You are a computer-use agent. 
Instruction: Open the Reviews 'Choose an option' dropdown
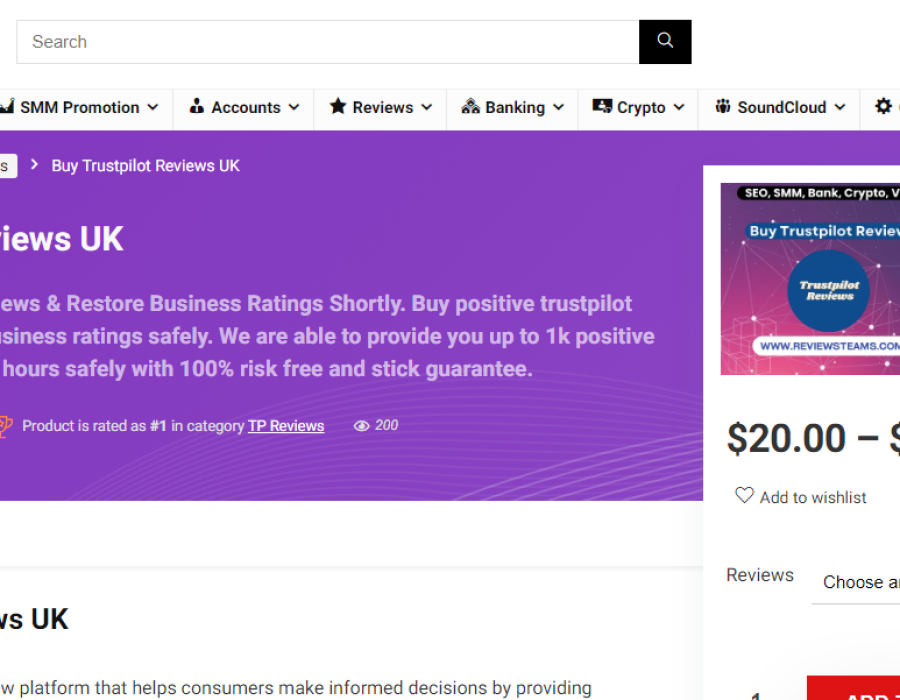pos(860,582)
